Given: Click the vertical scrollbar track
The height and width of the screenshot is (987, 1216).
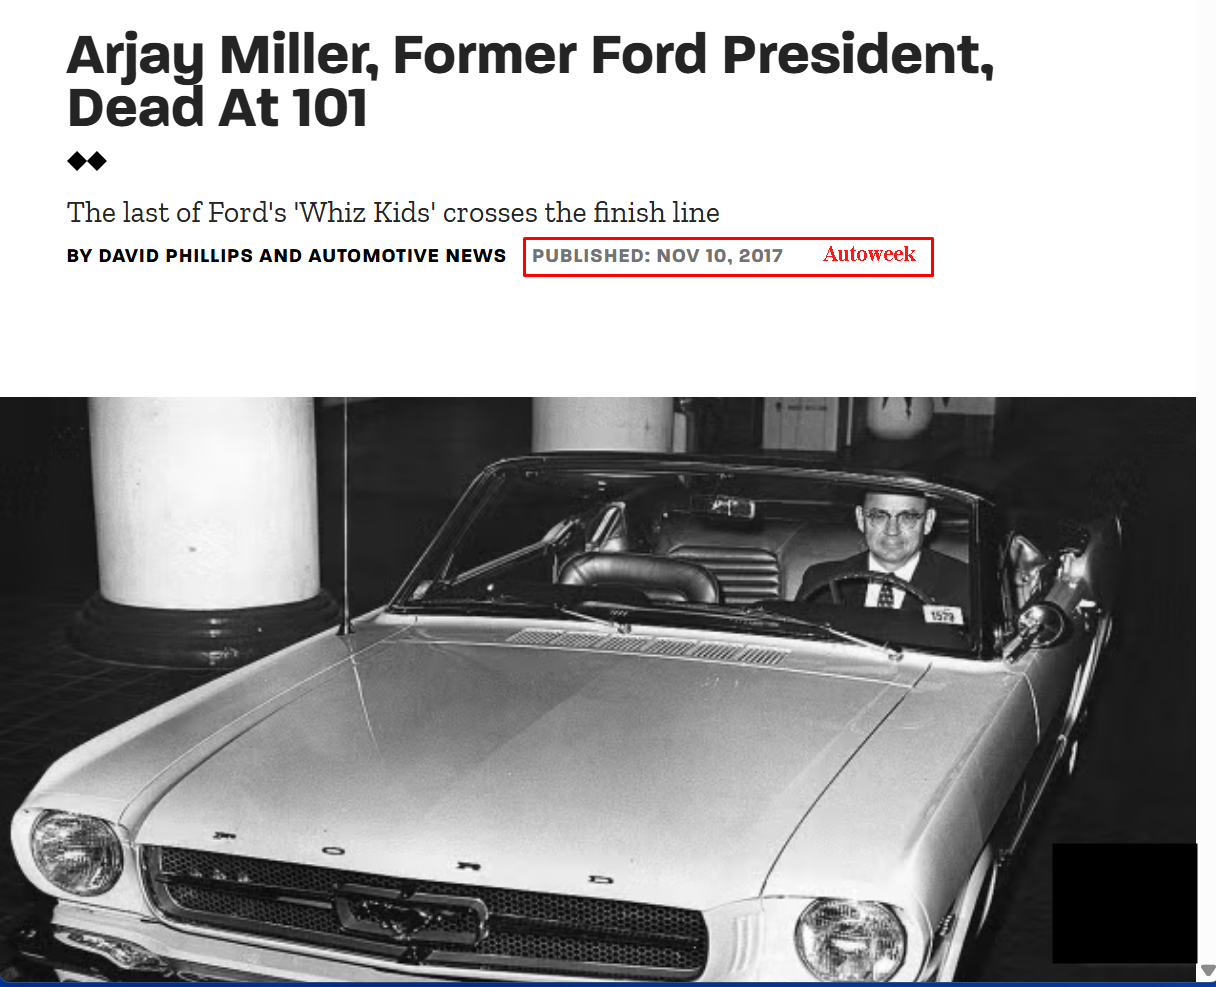Looking at the screenshot, I should [x=1206, y=480].
